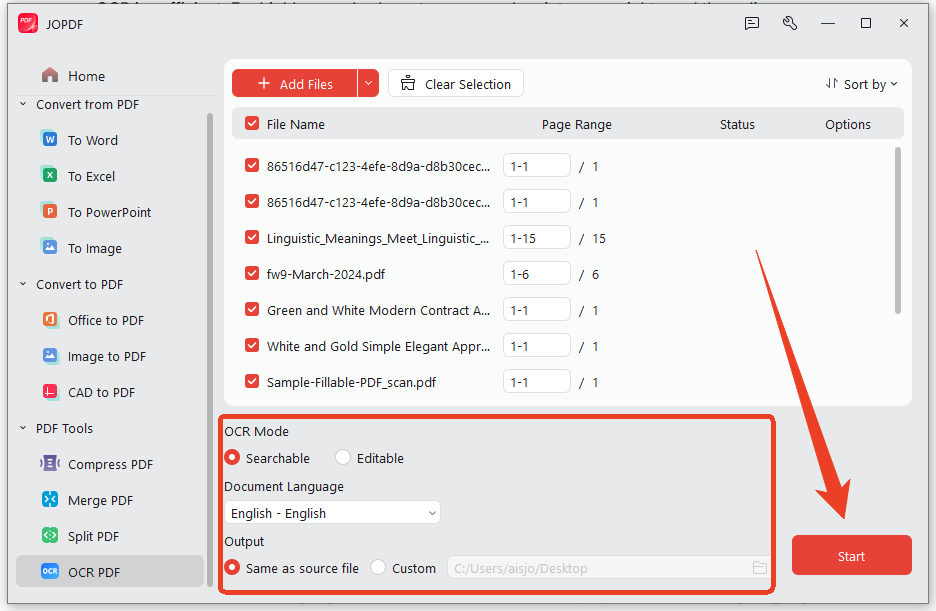Select the Custom output radio button
The width and height of the screenshot is (936, 611).
(378, 567)
